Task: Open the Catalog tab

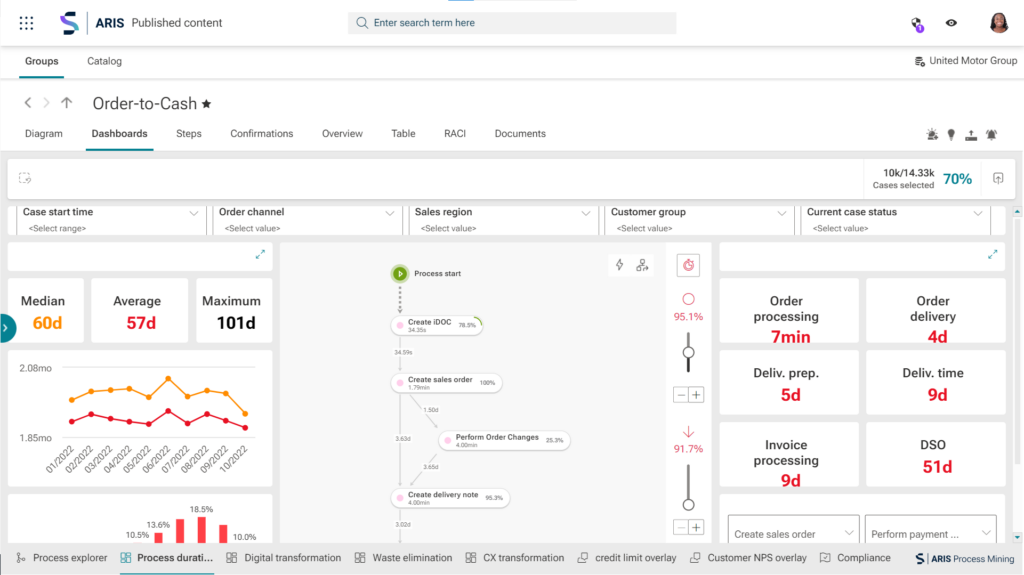Action: 104,61
